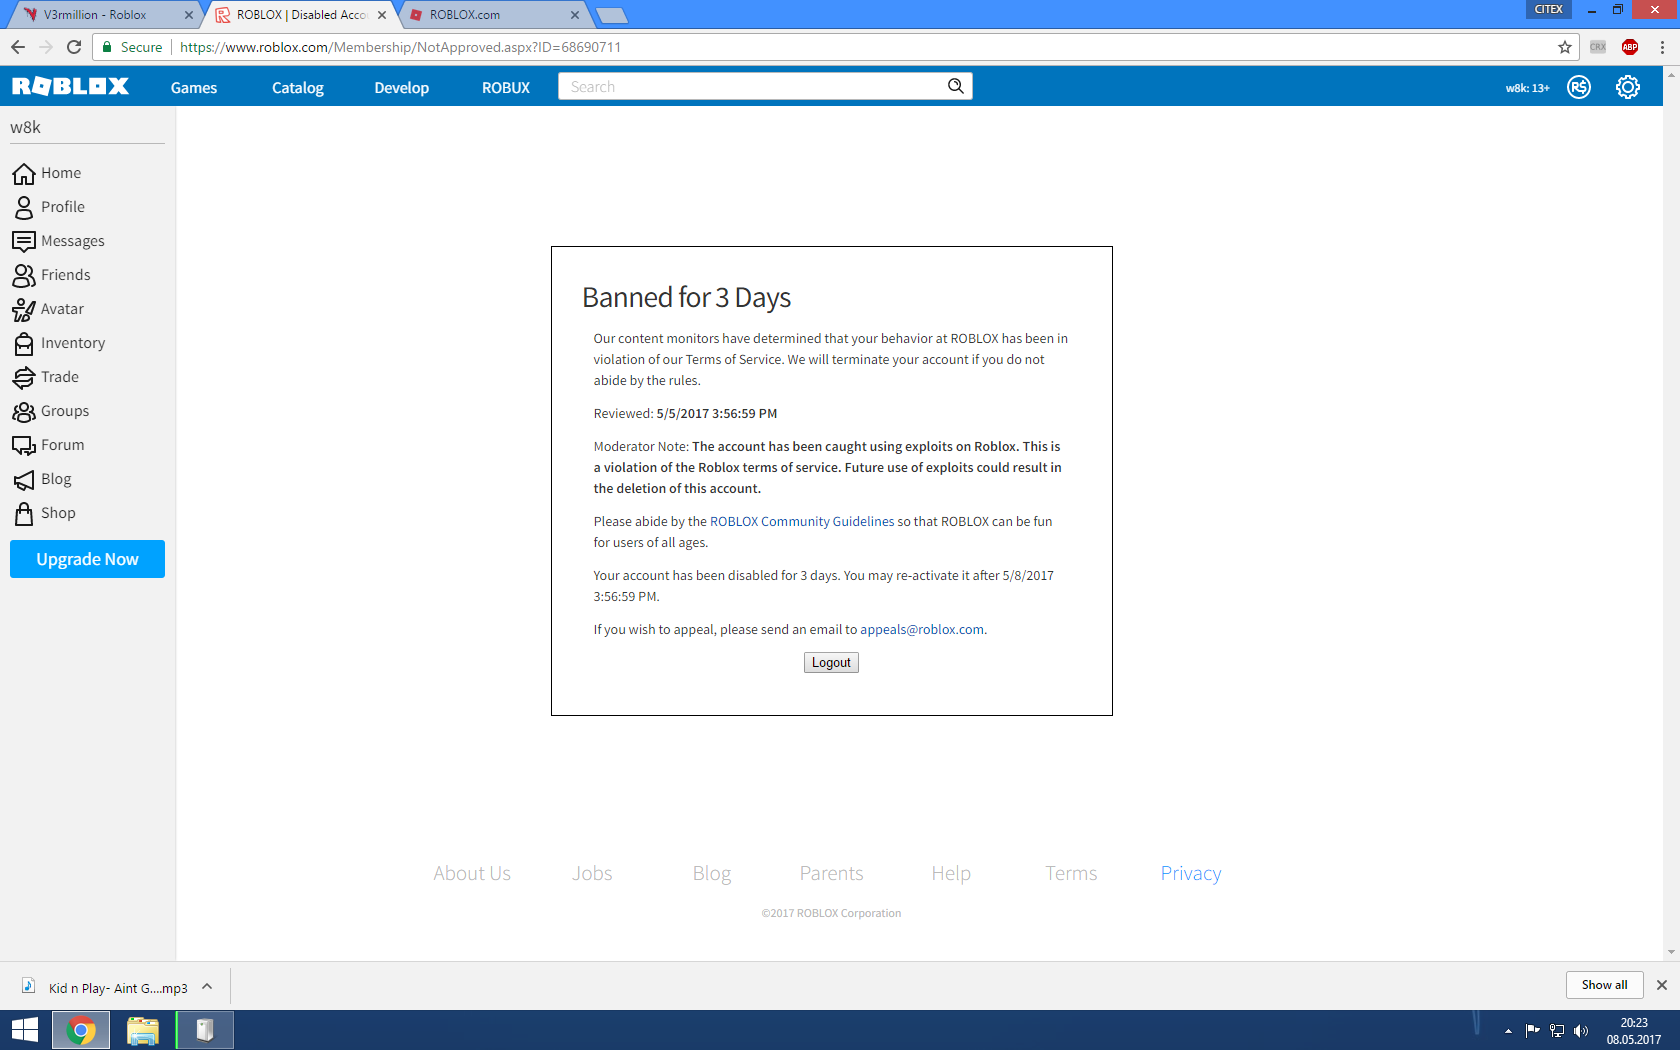Open ROBLOX Community Guidelines link

(802, 522)
